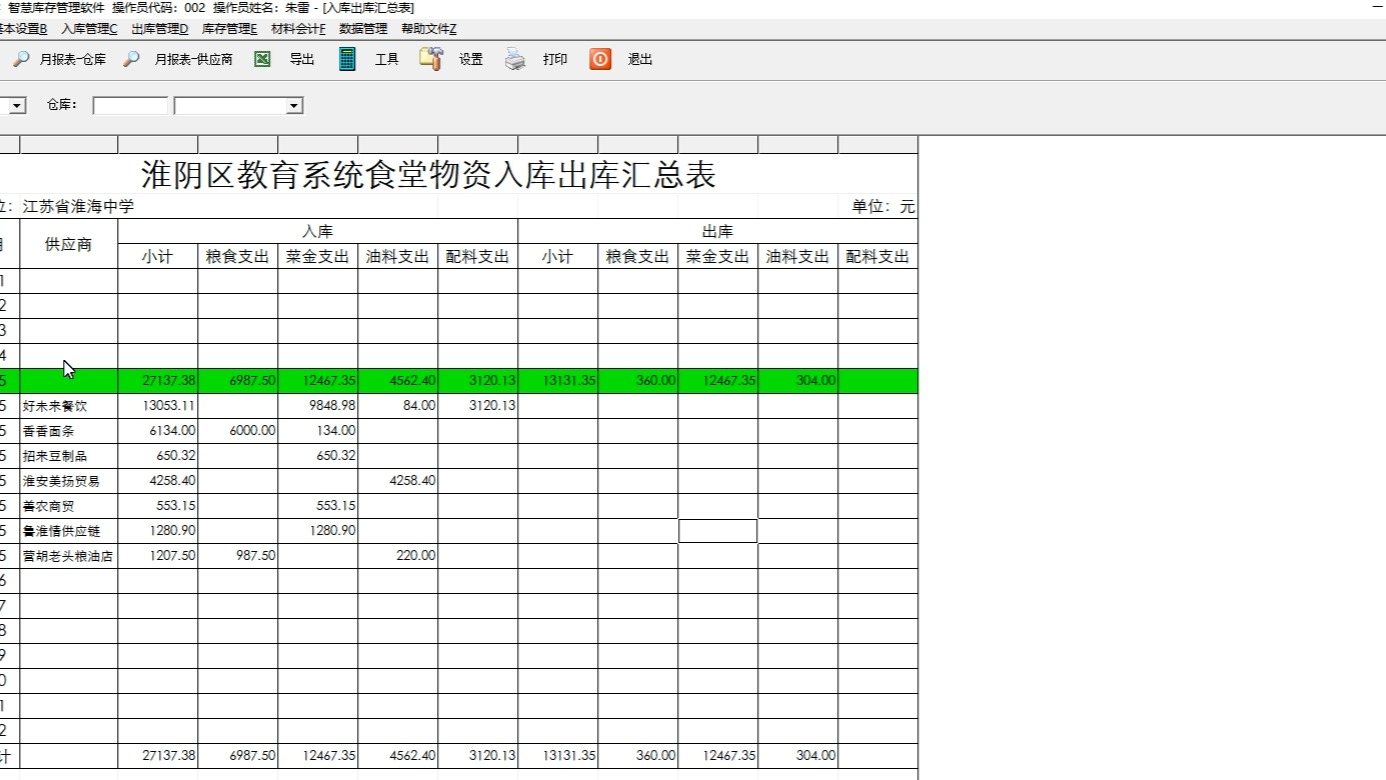
Task: Select supplier row 香香面条
Action: [x=49, y=431]
